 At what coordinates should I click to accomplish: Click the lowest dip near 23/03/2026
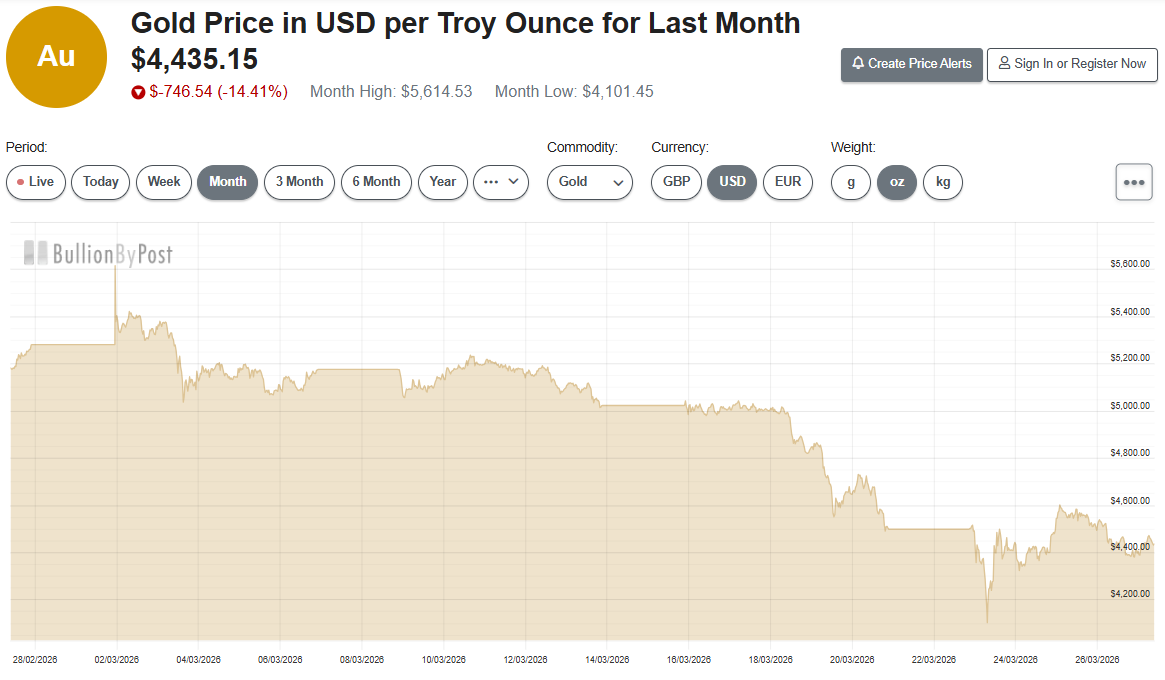(987, 622)
